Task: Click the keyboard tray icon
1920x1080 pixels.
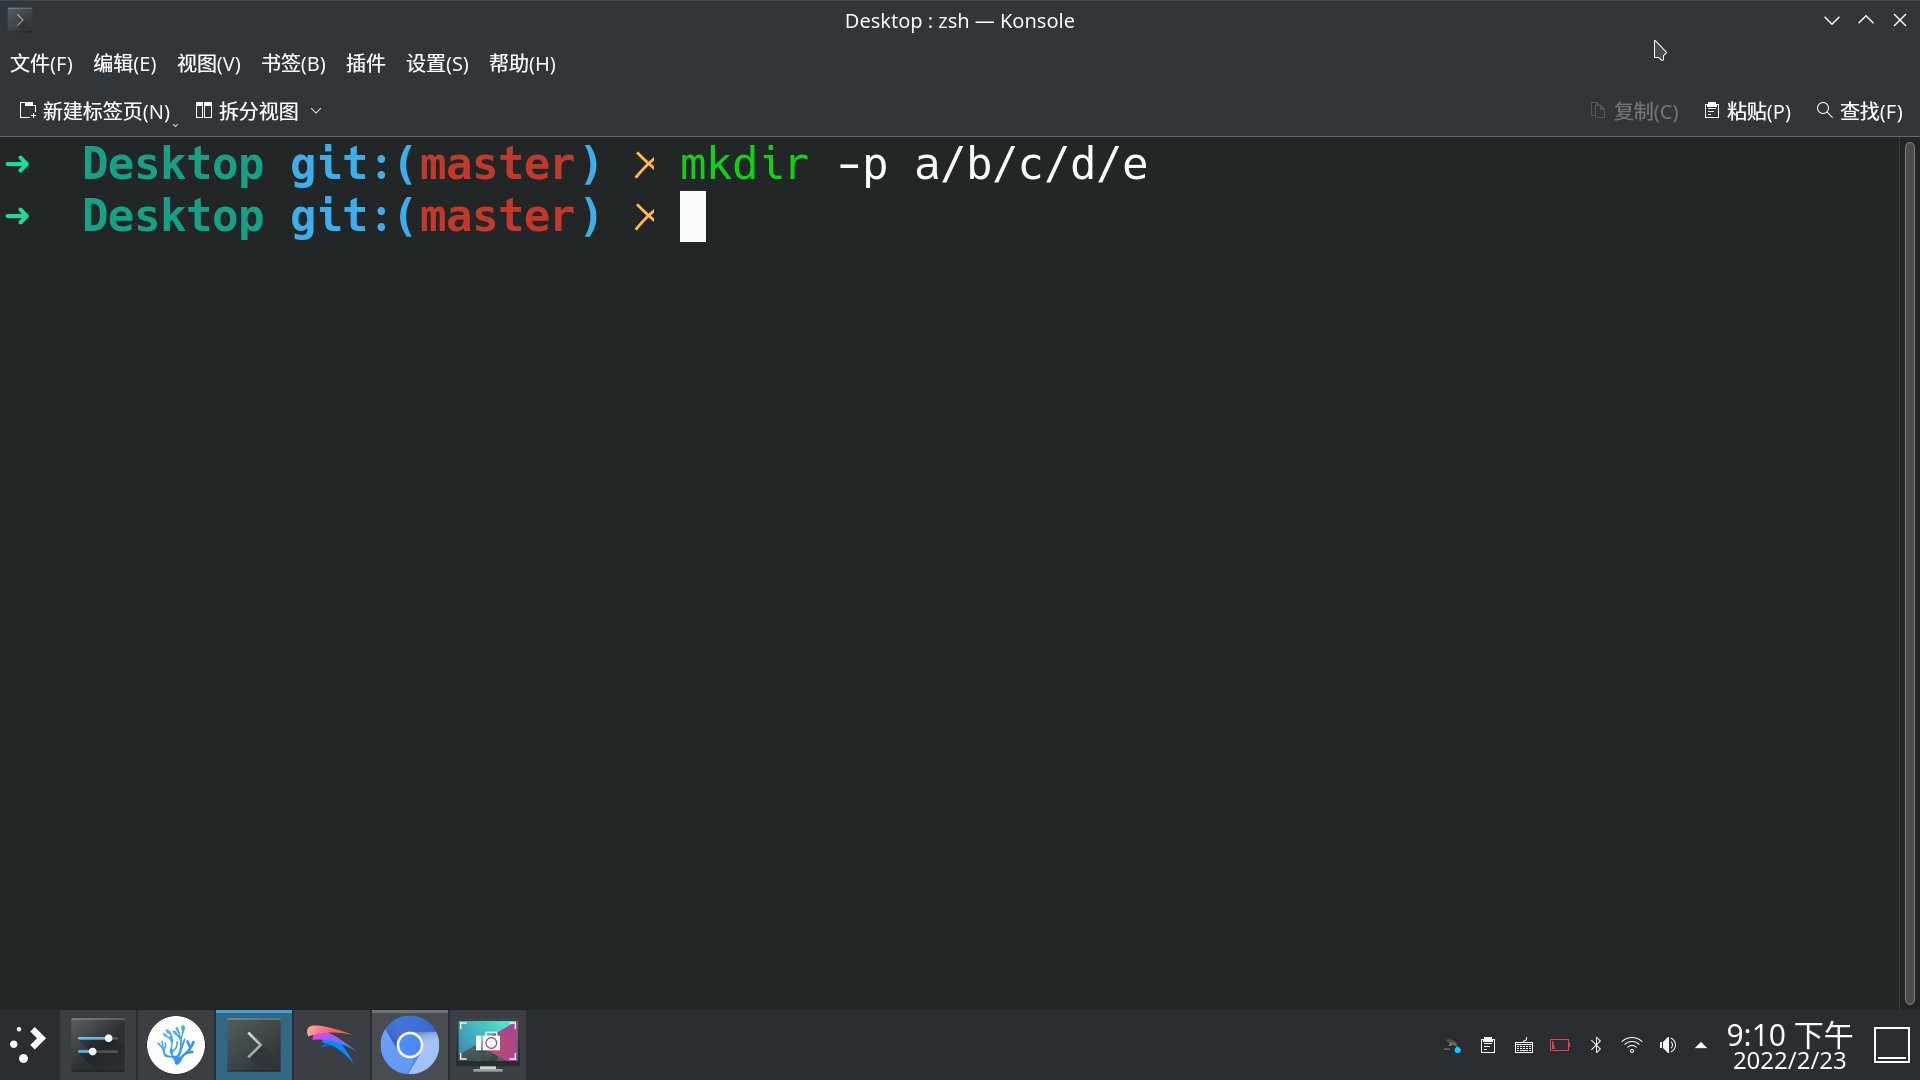Action: click(1524, 1046)
